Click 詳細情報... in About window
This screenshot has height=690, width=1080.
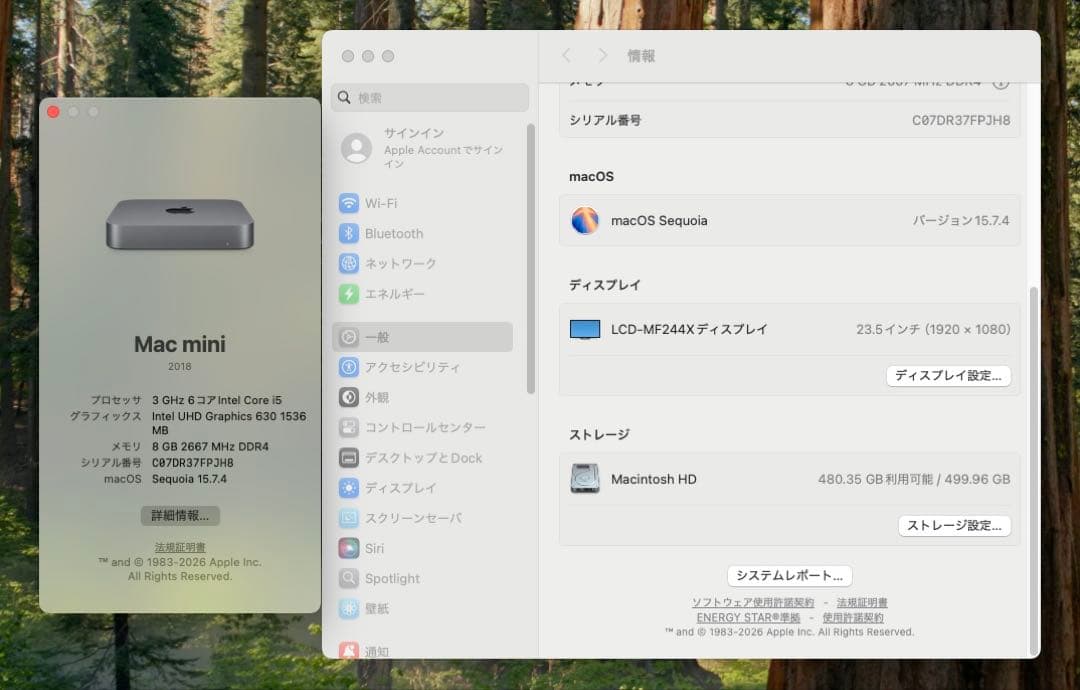pyautogui.click(x=180, y=516)
